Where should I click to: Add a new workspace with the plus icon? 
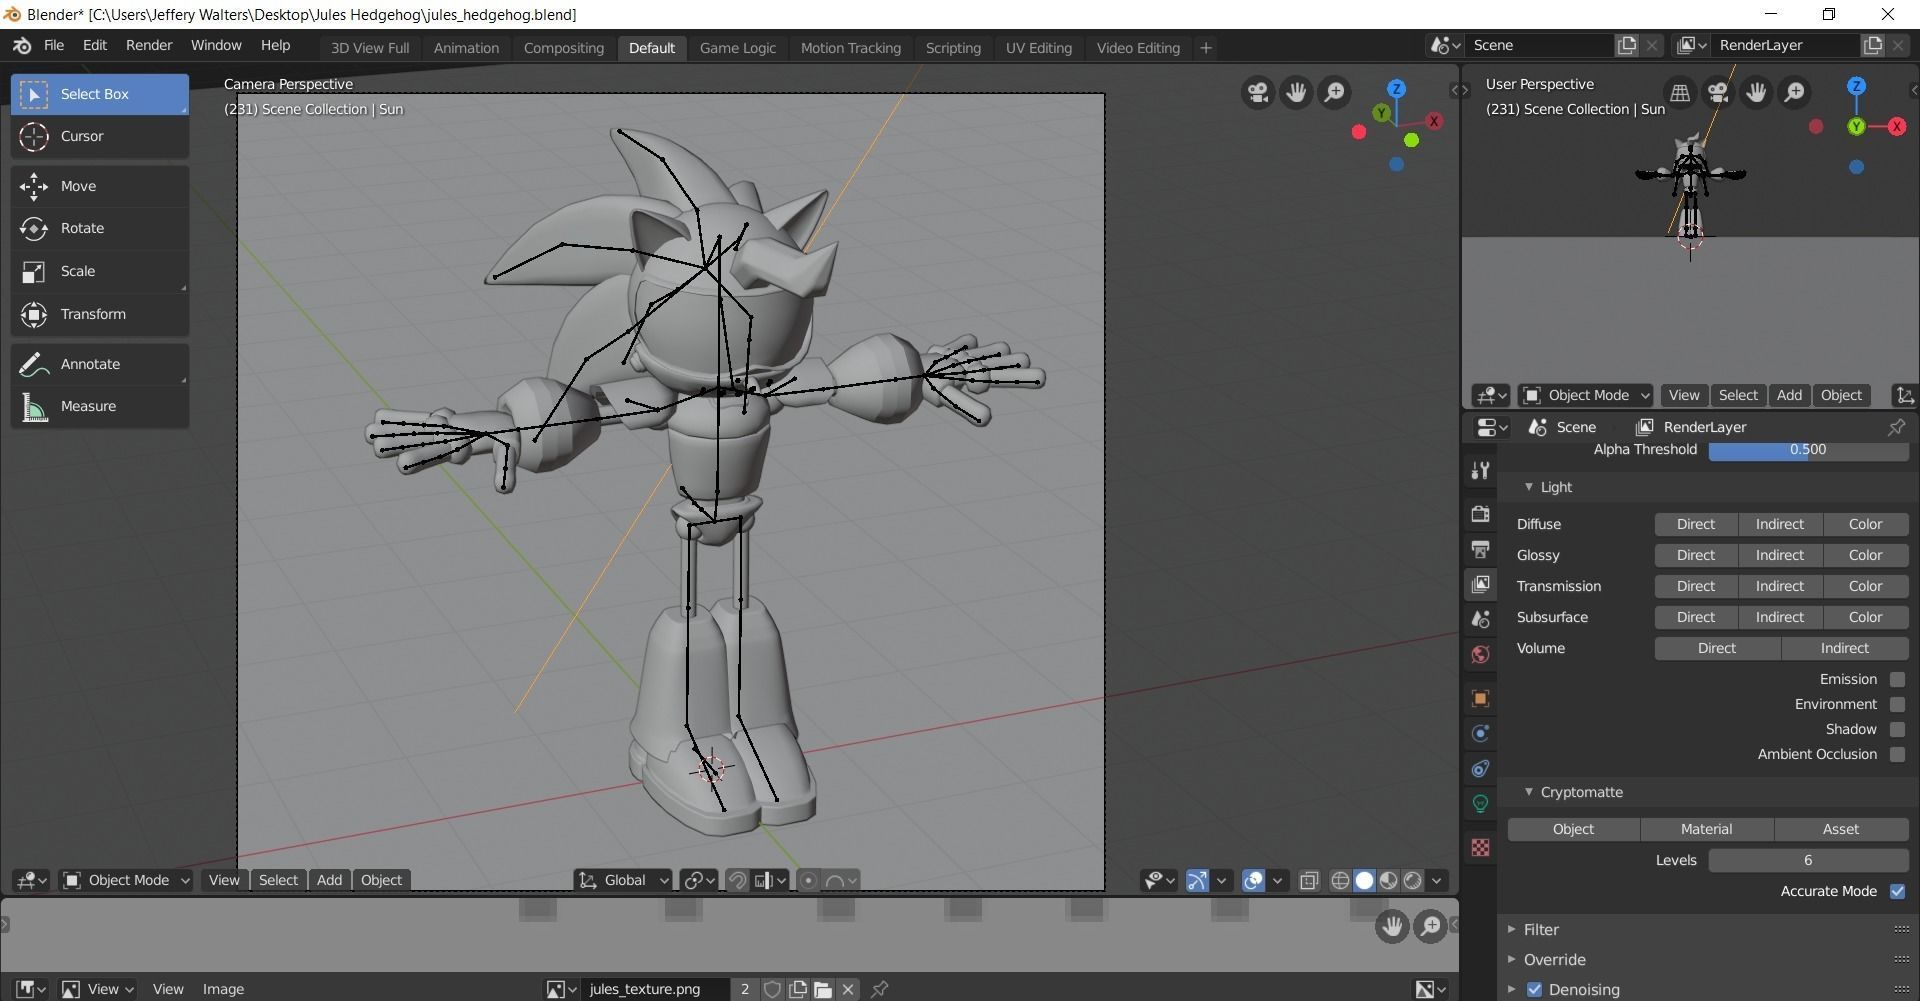coord(1206,48)
